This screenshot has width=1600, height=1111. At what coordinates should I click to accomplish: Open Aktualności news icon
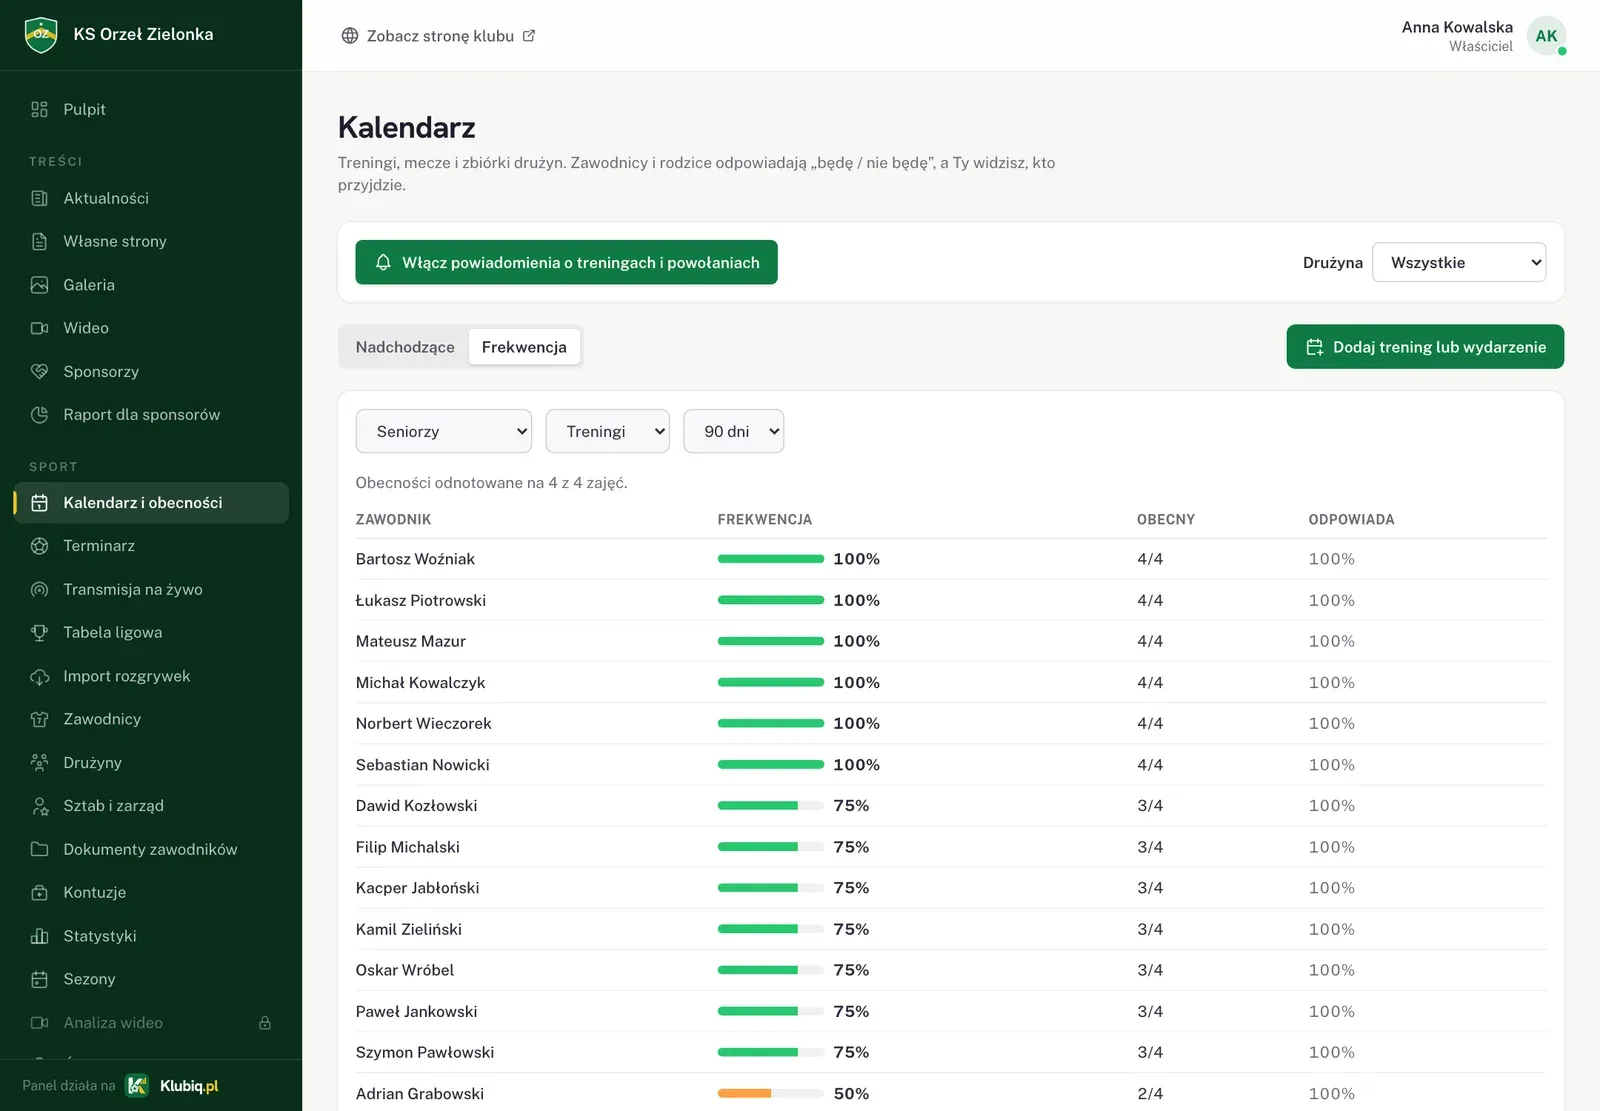point(40,198)
